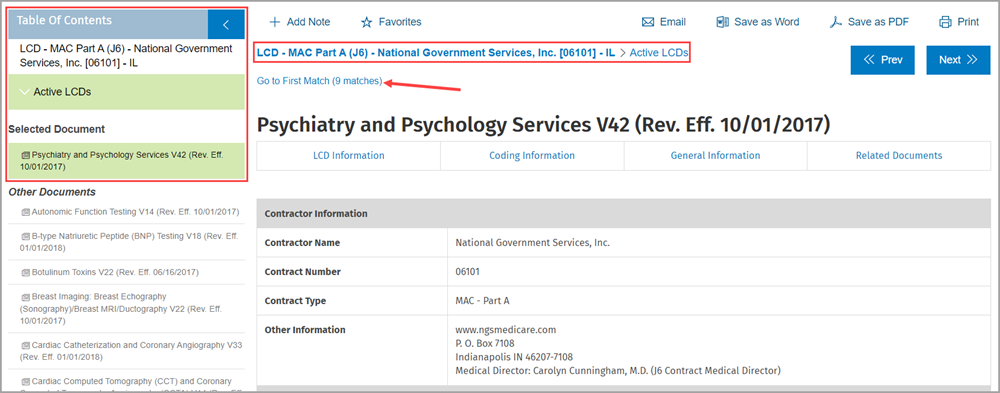
Task: Click the Save as Word document icon
Action: click(x=723, y=22)
